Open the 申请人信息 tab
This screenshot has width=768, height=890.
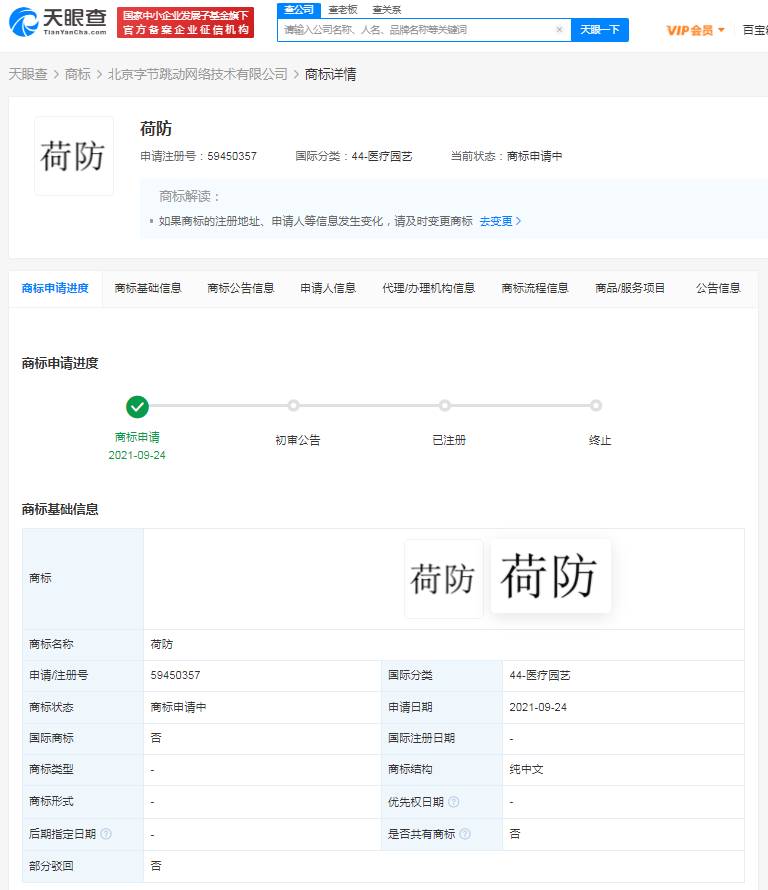pyautogui.click(x=328, y=288)
